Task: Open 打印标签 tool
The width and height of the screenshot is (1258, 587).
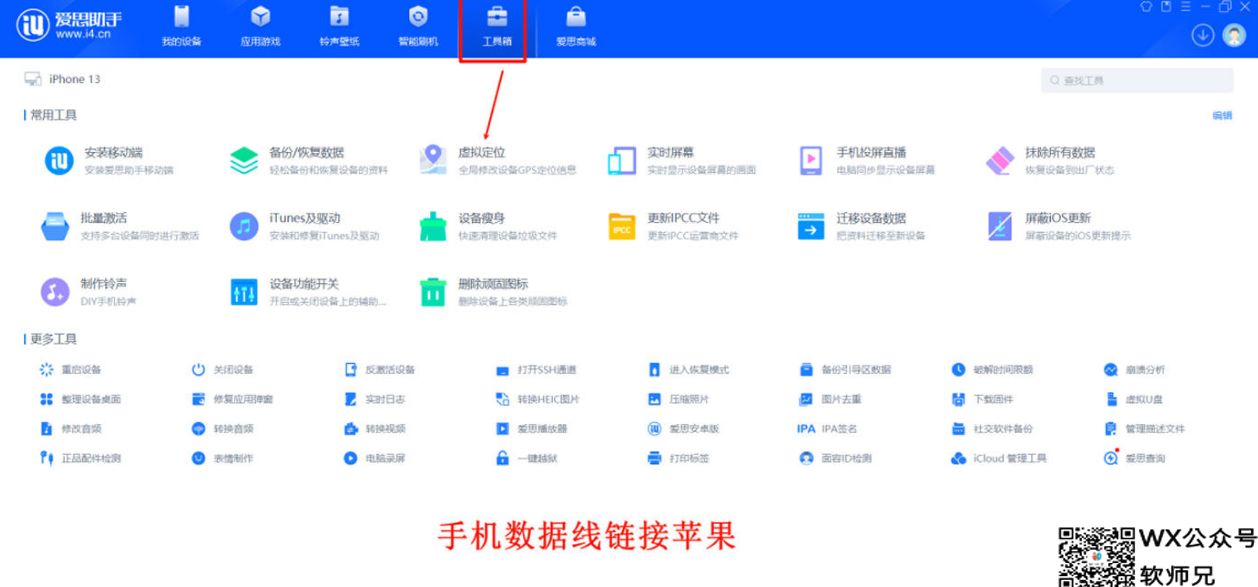Action: (678, 459)
